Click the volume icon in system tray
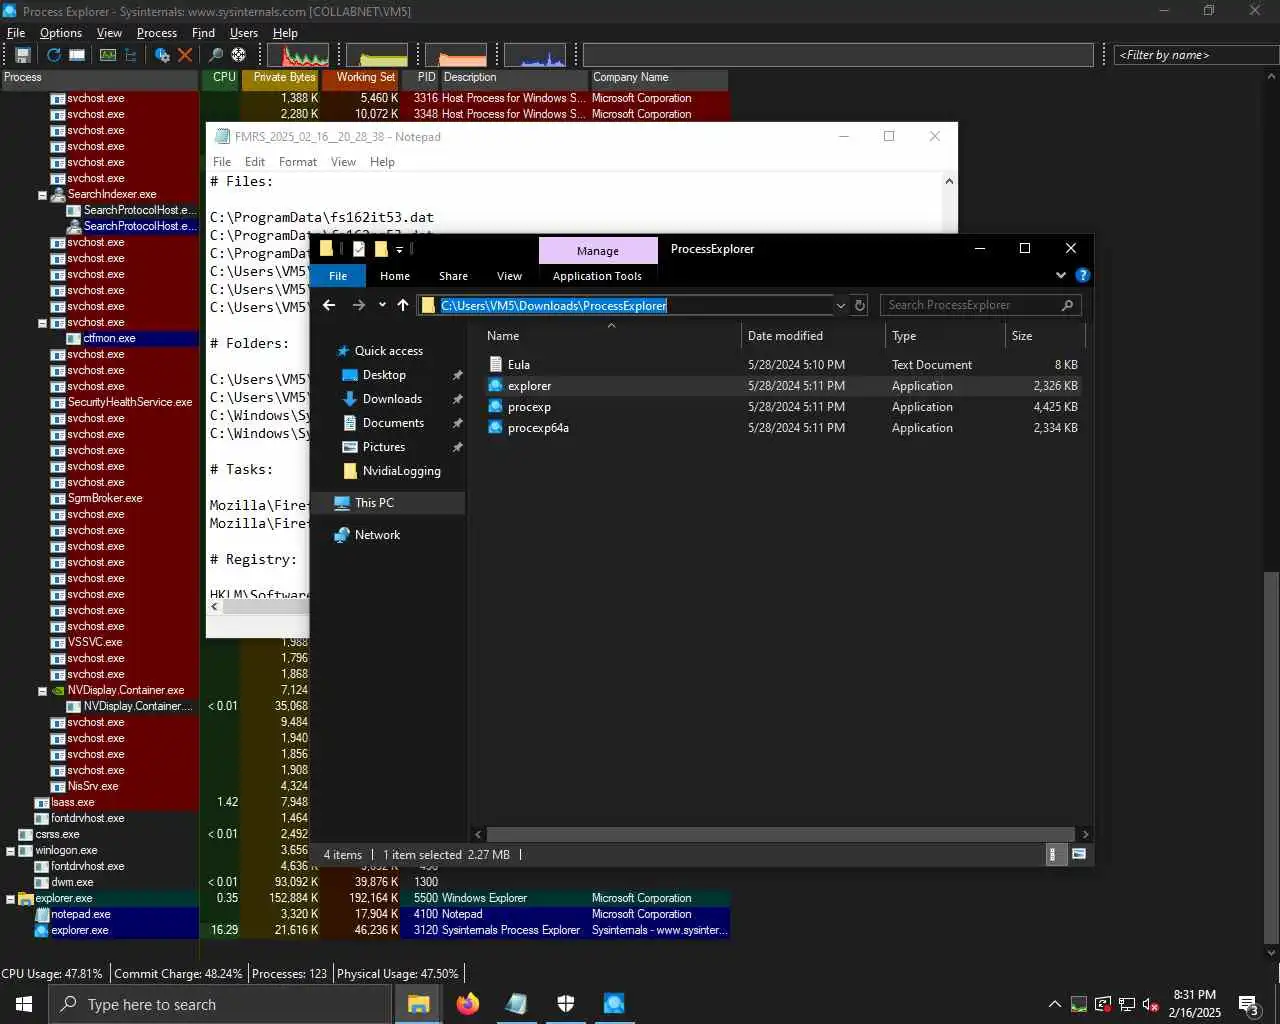Image resolution: width=1280 pixels, height=1024 pixels. pyautogui.click(x=1150, y=1004)
